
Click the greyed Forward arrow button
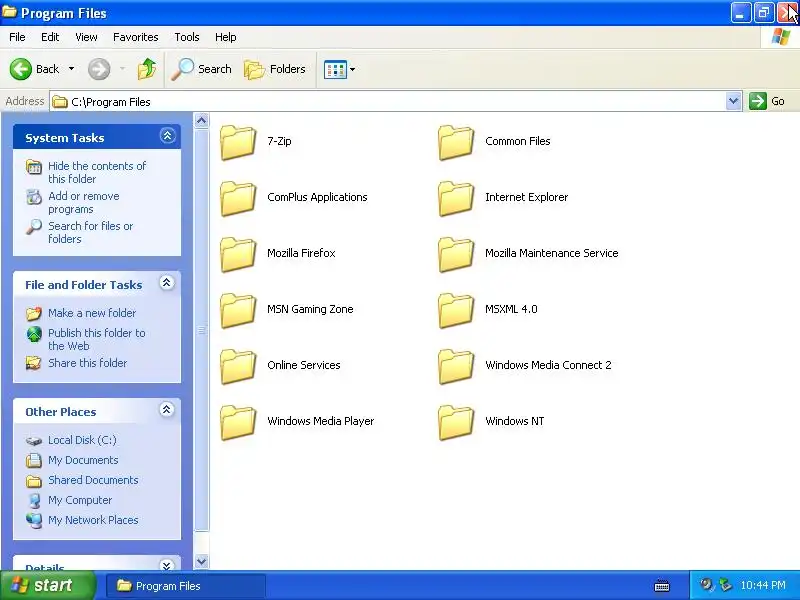pos(99,69)
